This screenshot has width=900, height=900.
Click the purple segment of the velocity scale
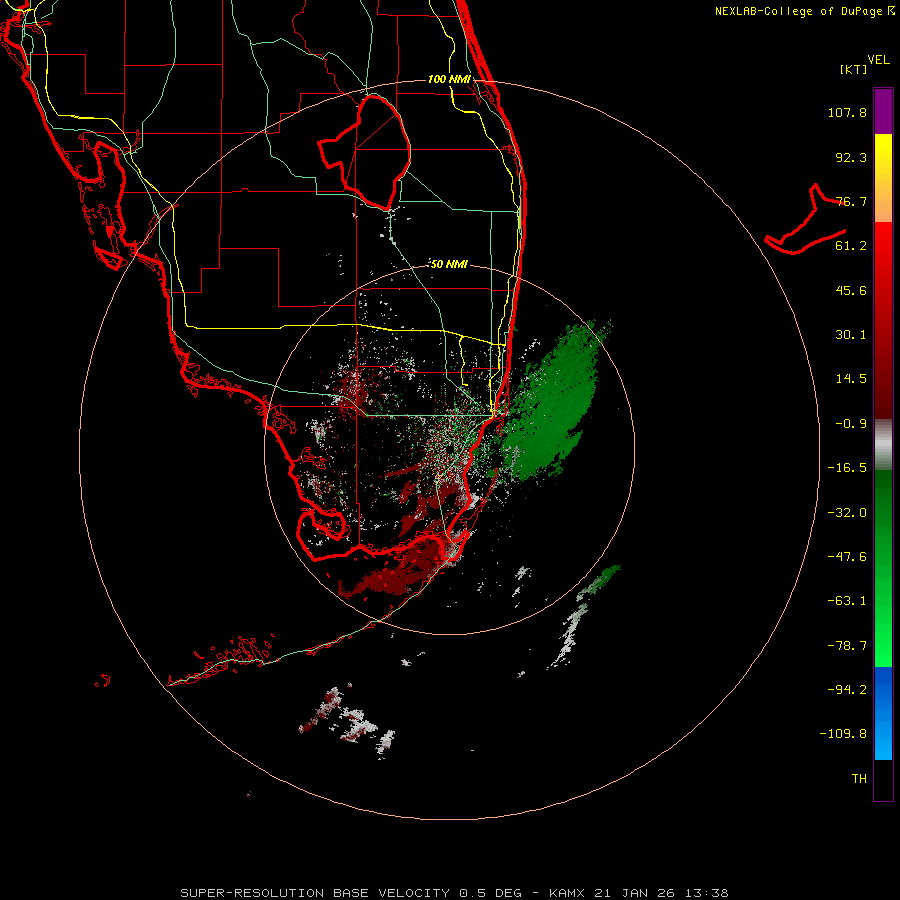coord(883,111)
